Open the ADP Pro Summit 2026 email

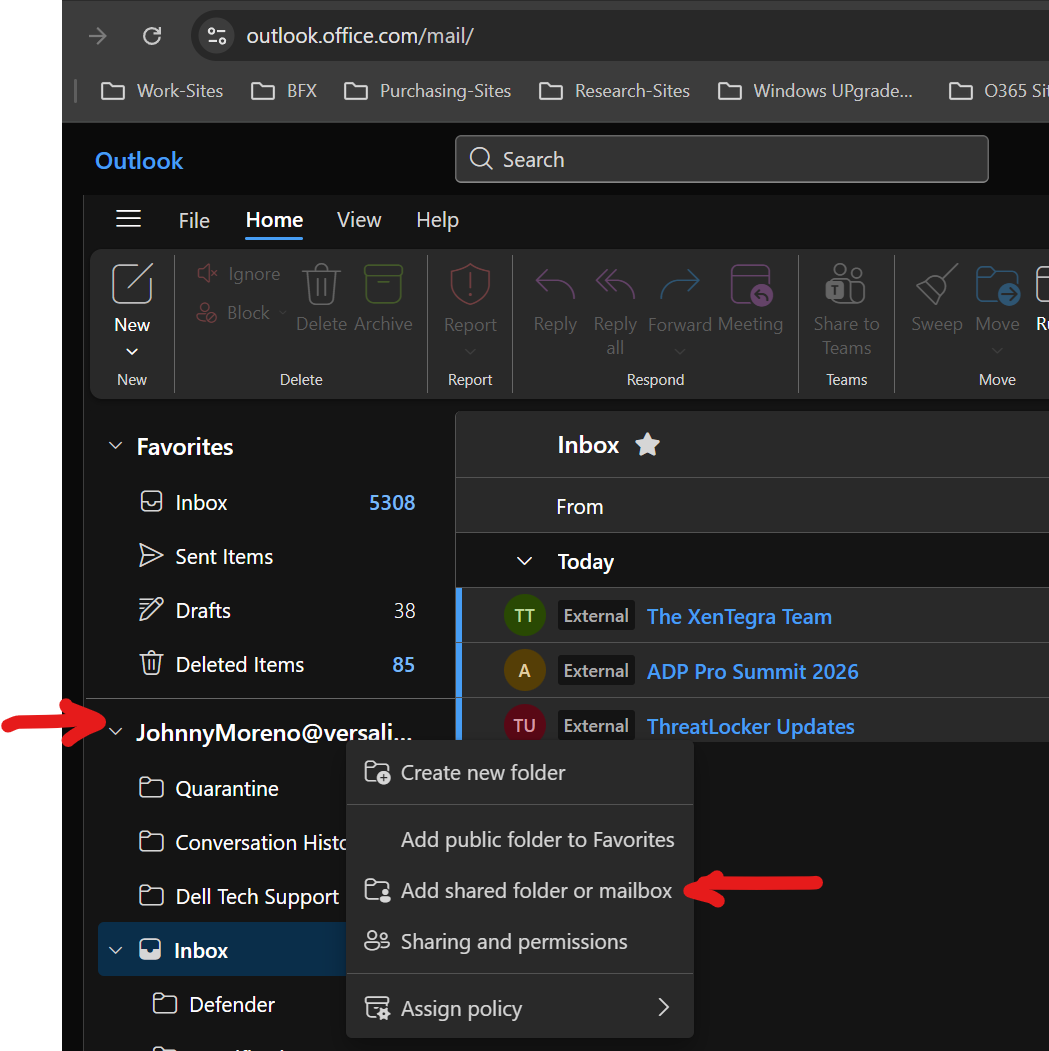(752, 672)
